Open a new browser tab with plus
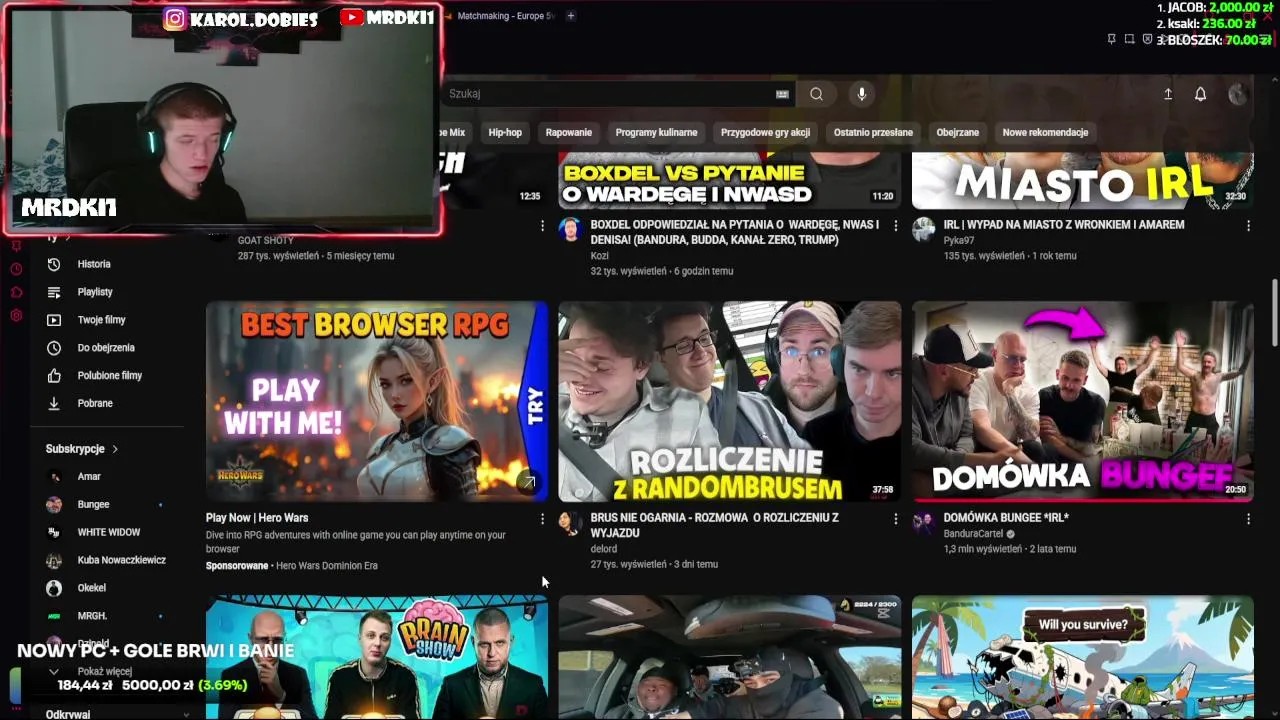This screenshot has height=720, width=1280. tap(571, 16)
